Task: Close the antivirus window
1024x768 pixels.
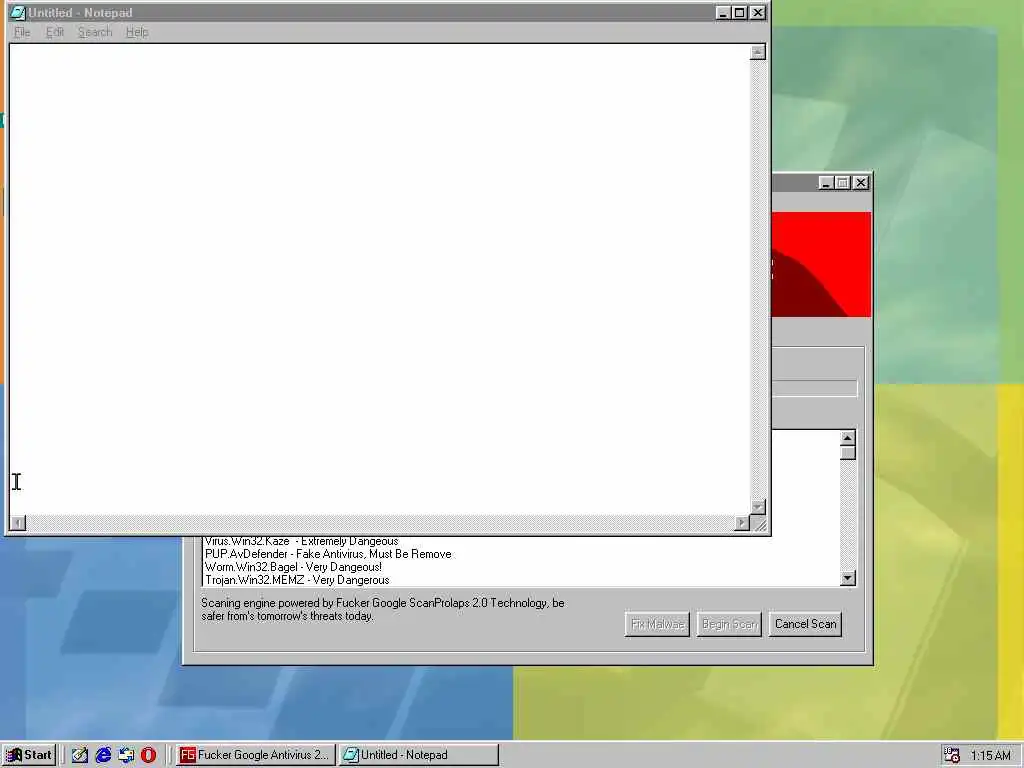Action: coord(861,183)
